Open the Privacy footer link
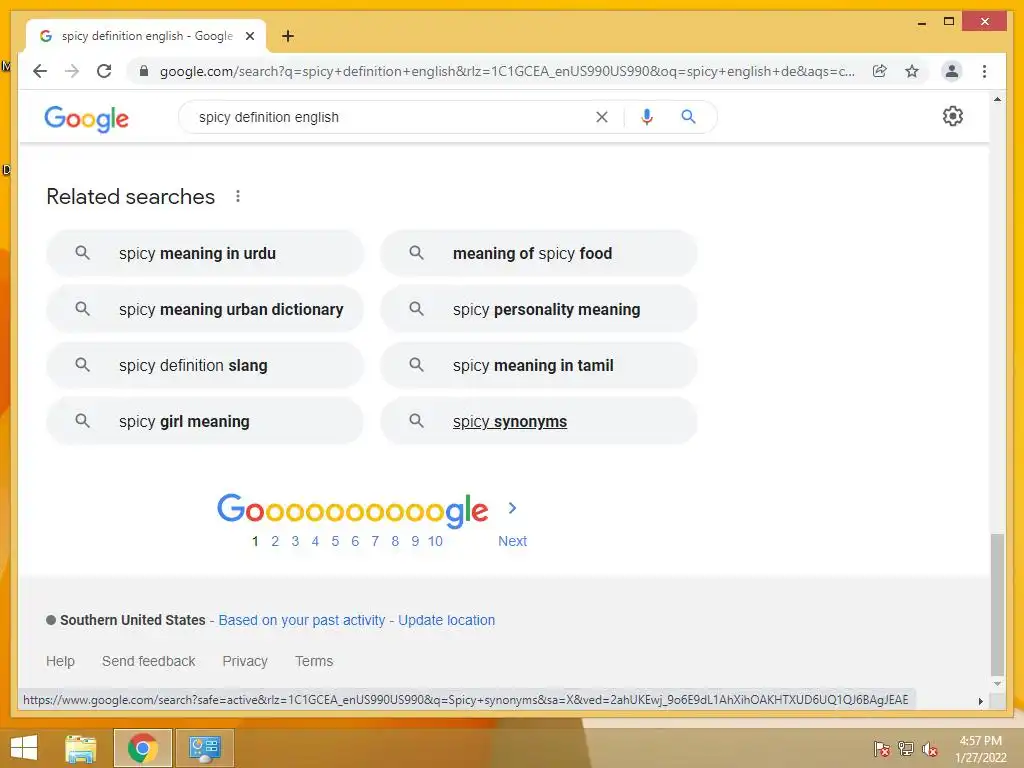This screenshot has width=1024, height=768. pyautogui.click(x=245, y=662)
